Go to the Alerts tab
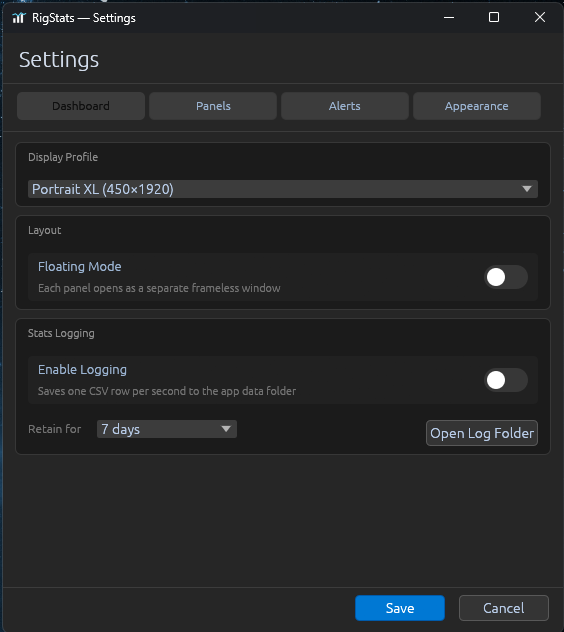Image resolution: width=564 pixels, height=632 pixels. (x=345, y=106)
